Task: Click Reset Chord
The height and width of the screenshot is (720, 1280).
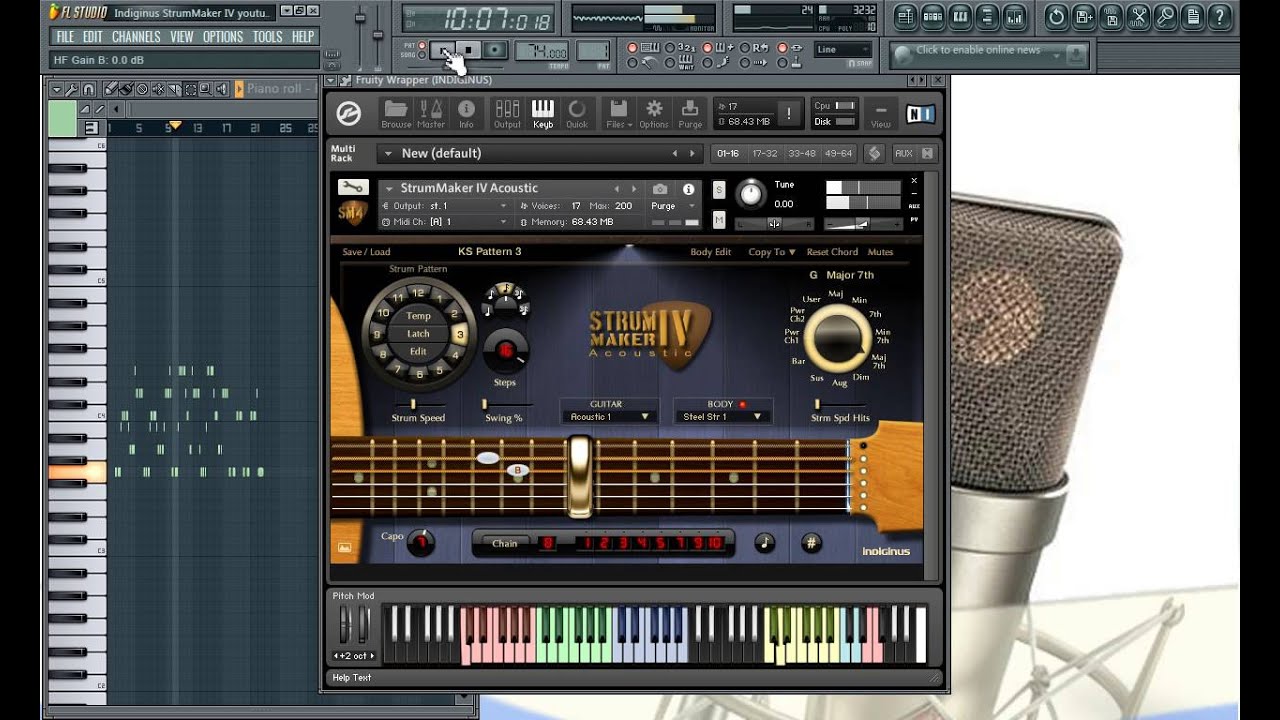Action: 832,252
